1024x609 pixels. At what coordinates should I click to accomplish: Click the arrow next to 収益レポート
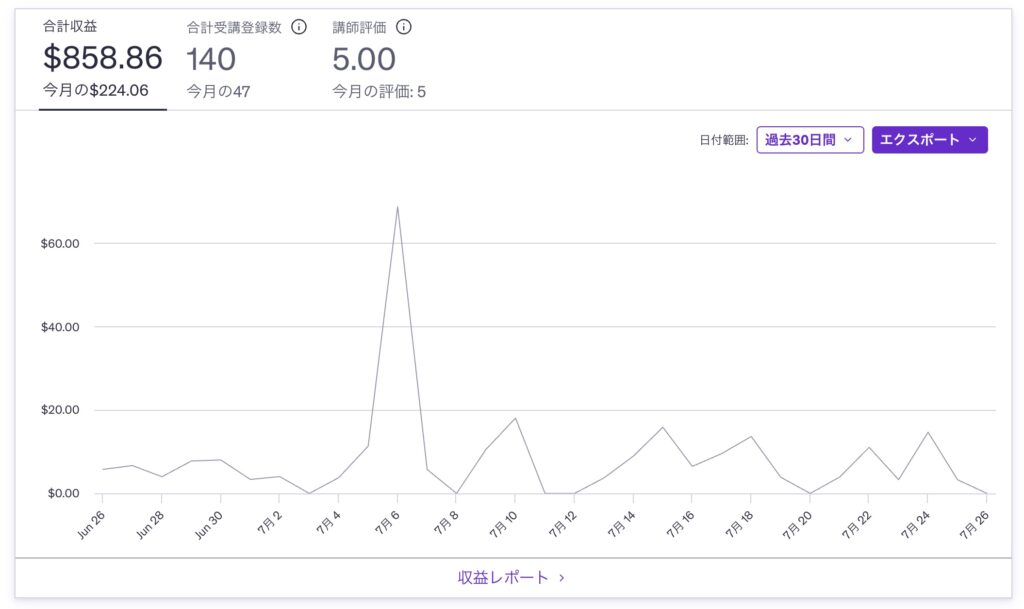point(562,578)
